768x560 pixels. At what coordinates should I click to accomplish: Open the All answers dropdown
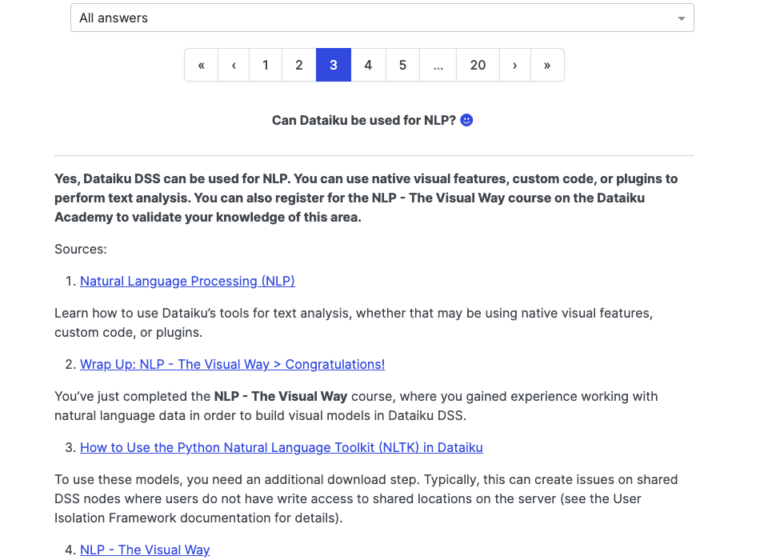tap(382, 18)
